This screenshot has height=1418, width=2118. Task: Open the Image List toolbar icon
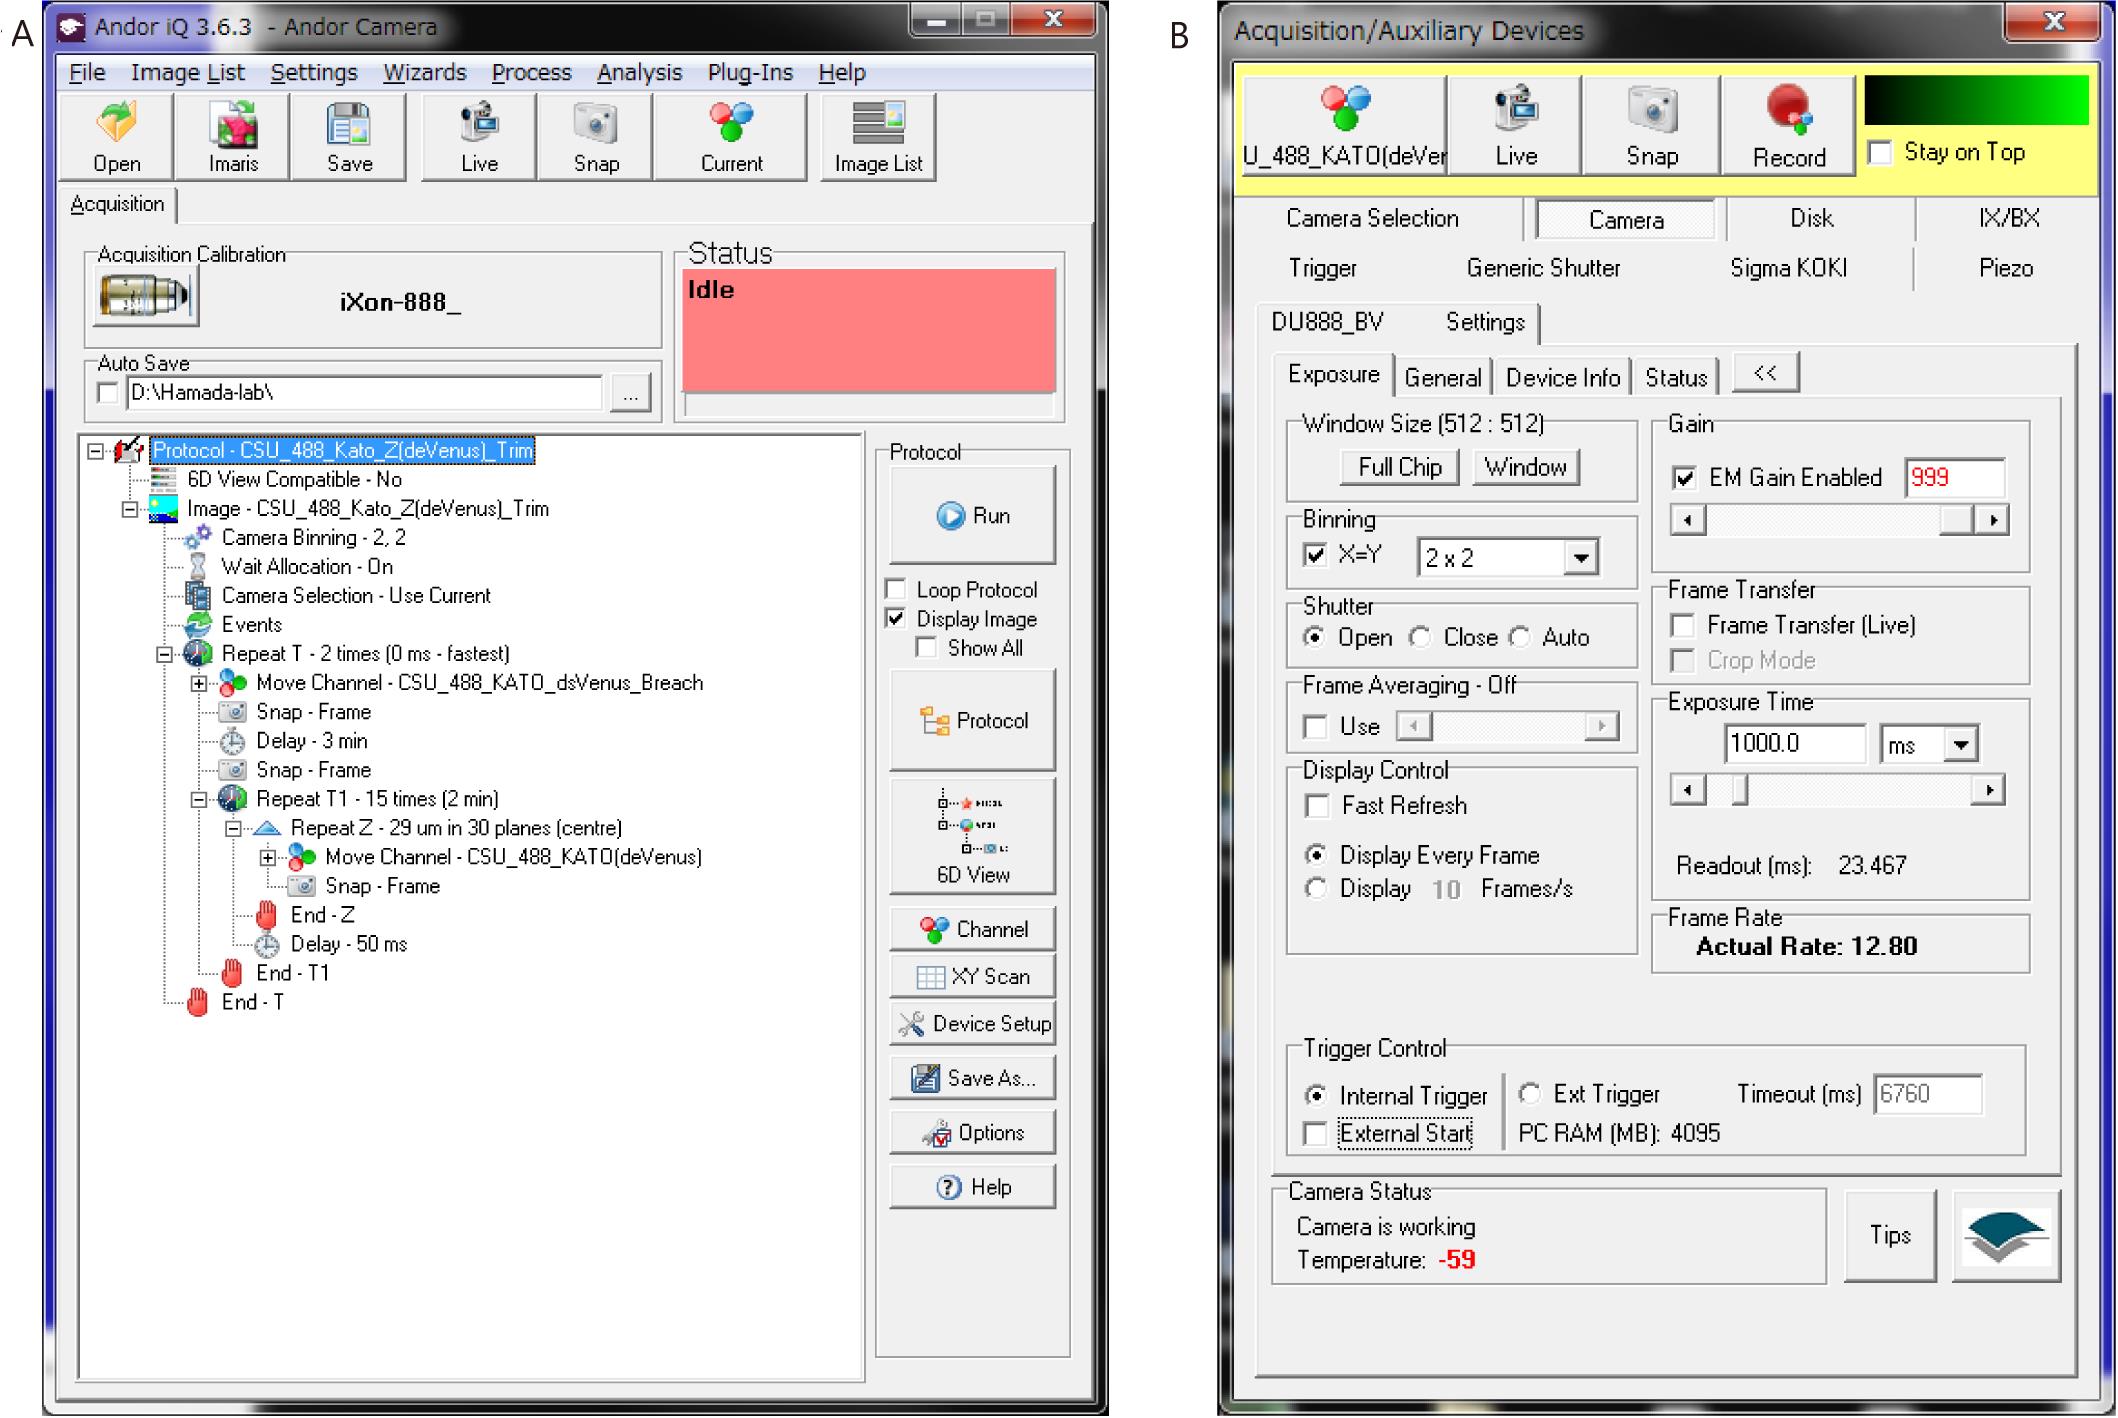pyautogui.click(x=878, y=137)
